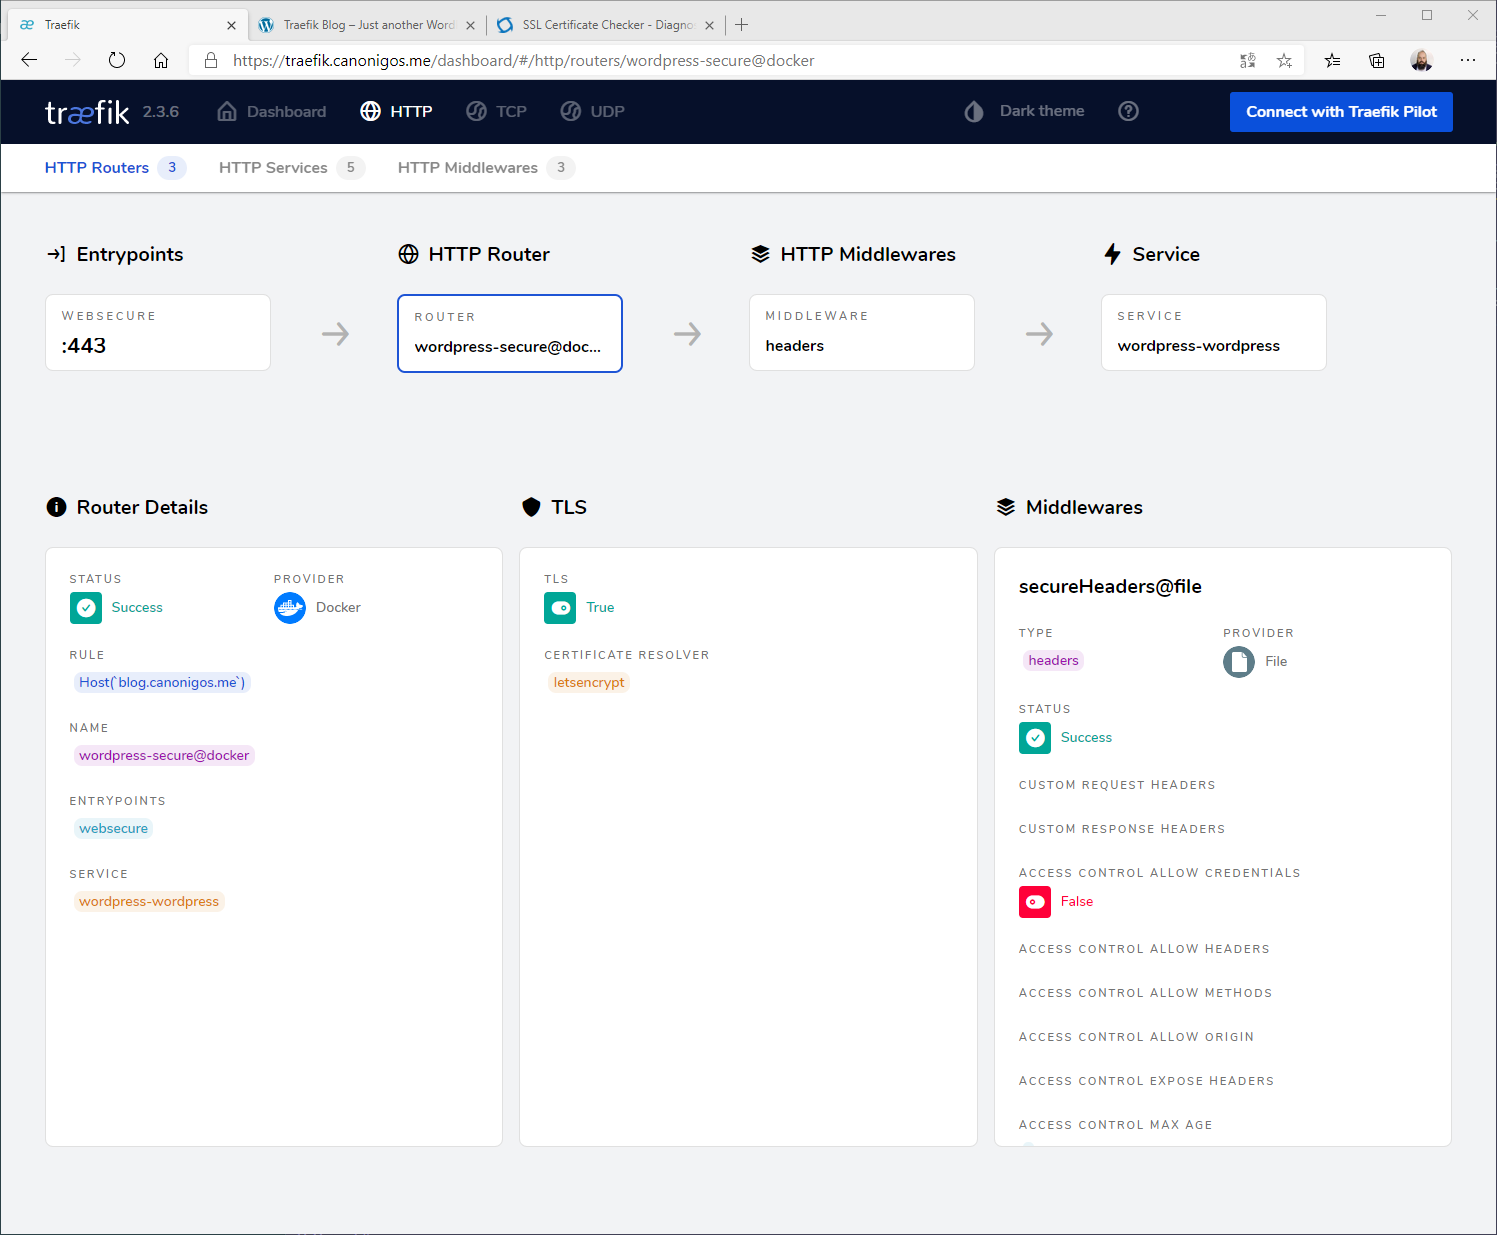Open browser settings ellipsis menu

tap(1467, 60)
